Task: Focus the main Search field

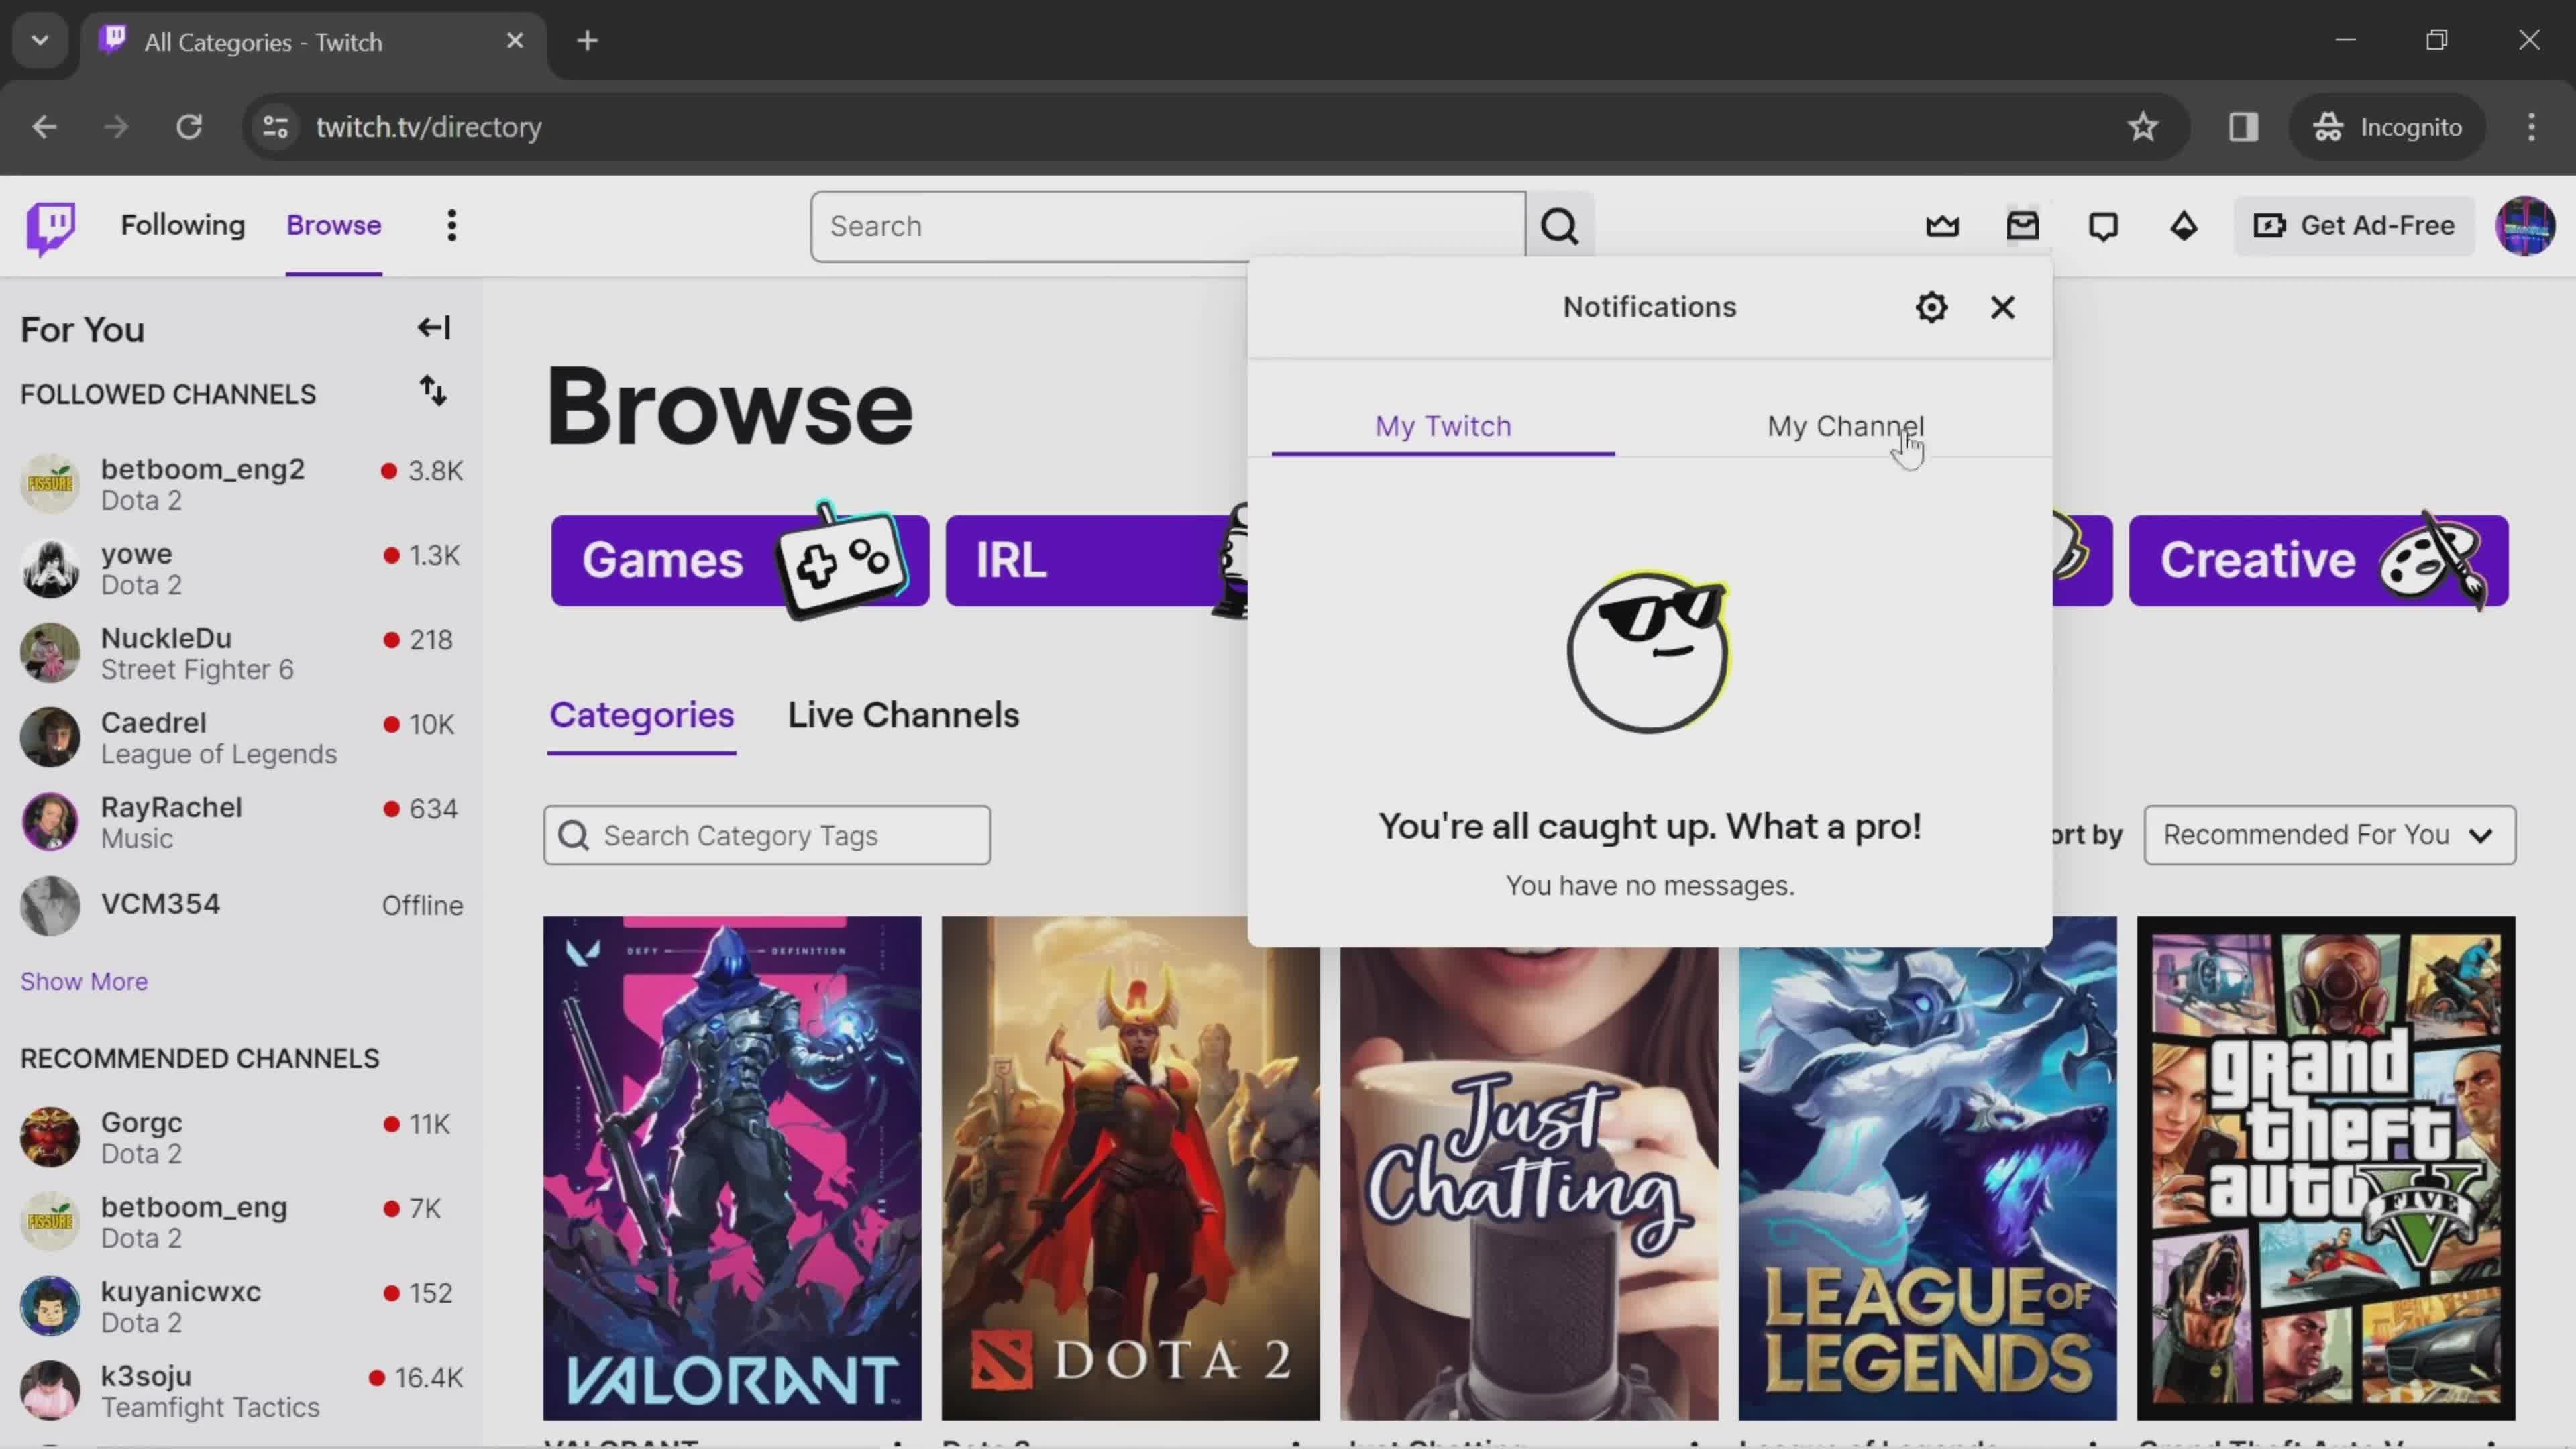Action: (x=1168, y=227)
